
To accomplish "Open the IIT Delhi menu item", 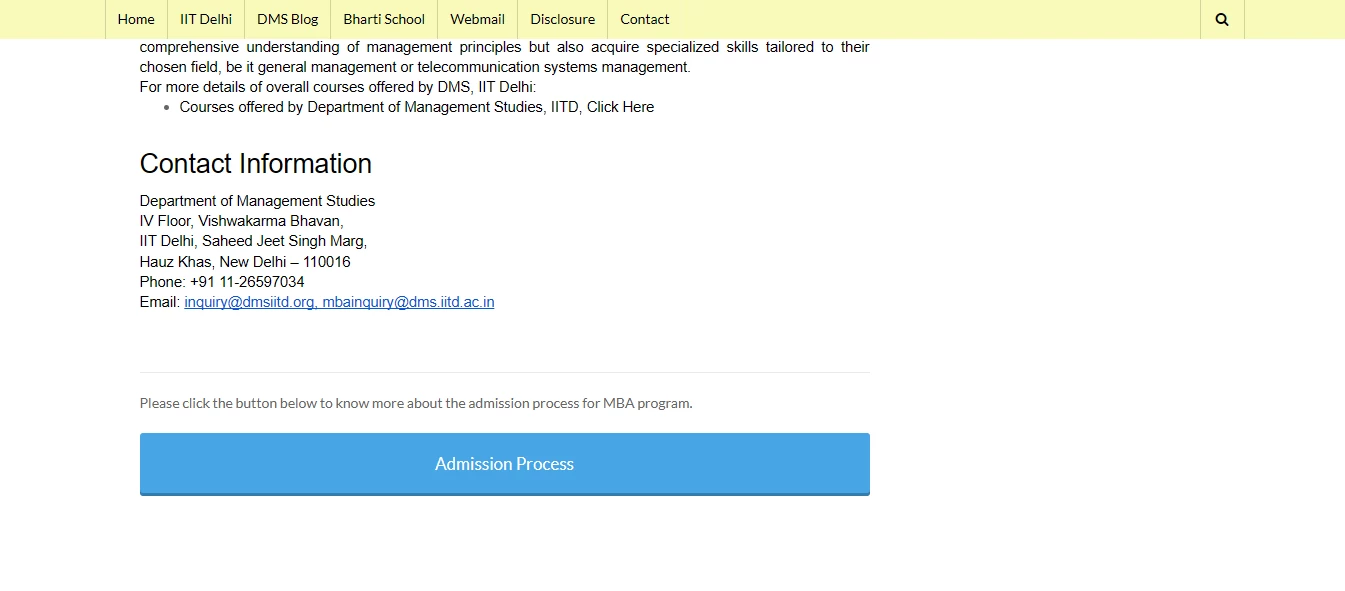I will (x=205, y=19).
